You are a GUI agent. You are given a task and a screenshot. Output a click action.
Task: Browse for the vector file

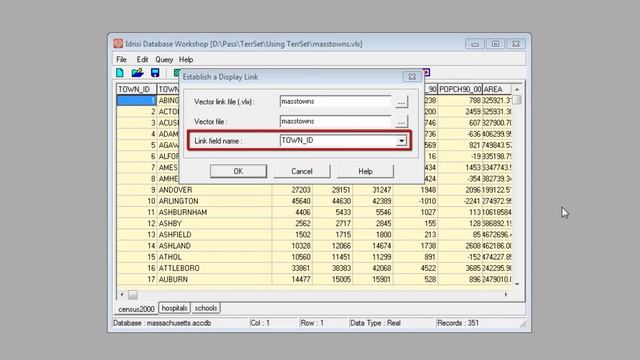click(x=401, y=122)
